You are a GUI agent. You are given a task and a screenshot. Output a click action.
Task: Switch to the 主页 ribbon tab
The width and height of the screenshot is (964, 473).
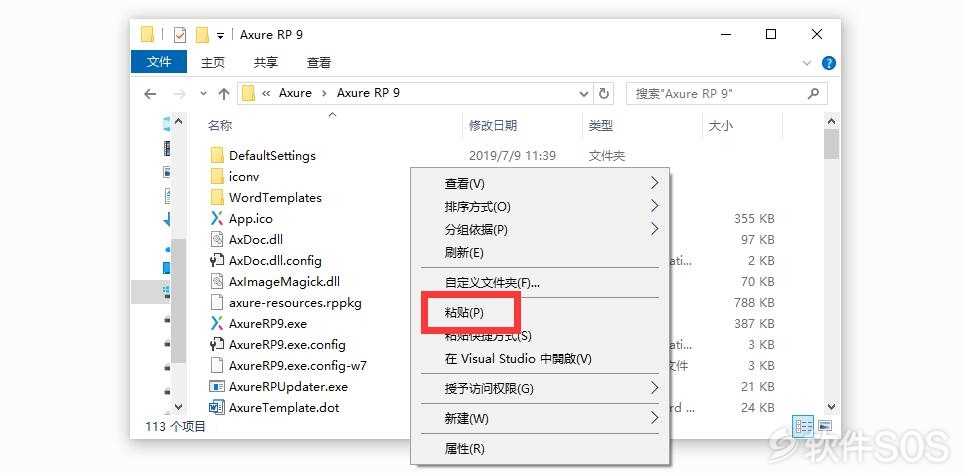(213, 62)
